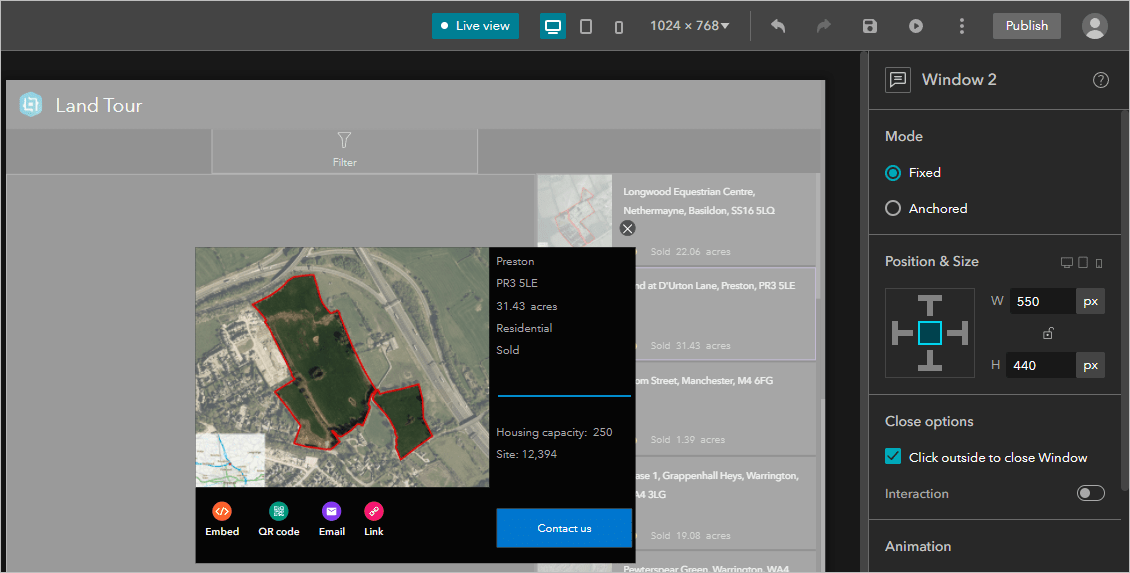Open the width px unit selector

coord(1090,301)
